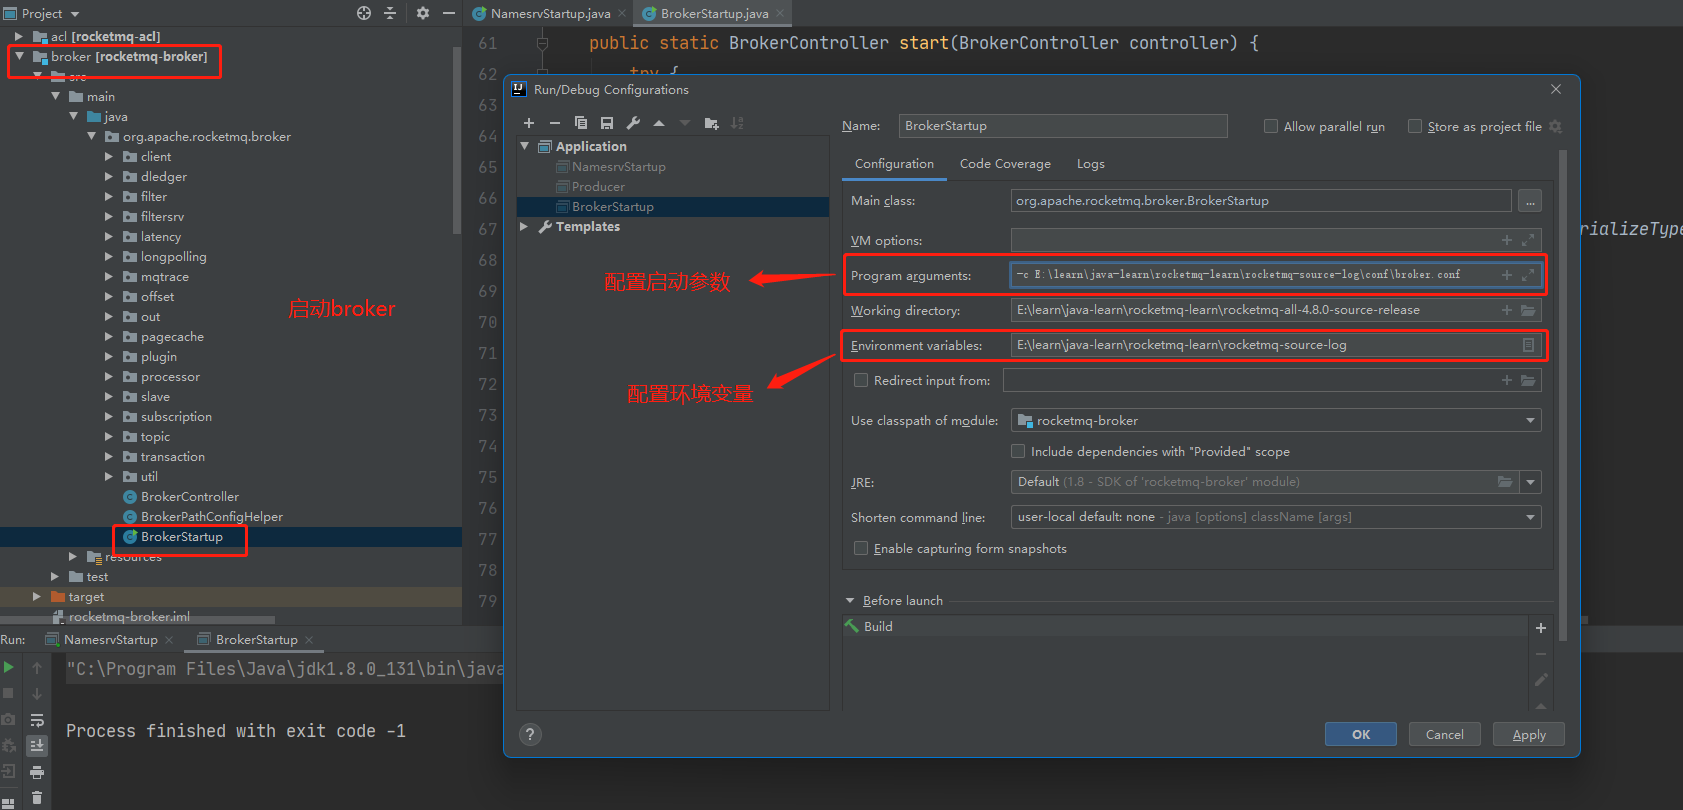
Task: Rerun BrokerStartup with green play icon
Action: point(9,667)
